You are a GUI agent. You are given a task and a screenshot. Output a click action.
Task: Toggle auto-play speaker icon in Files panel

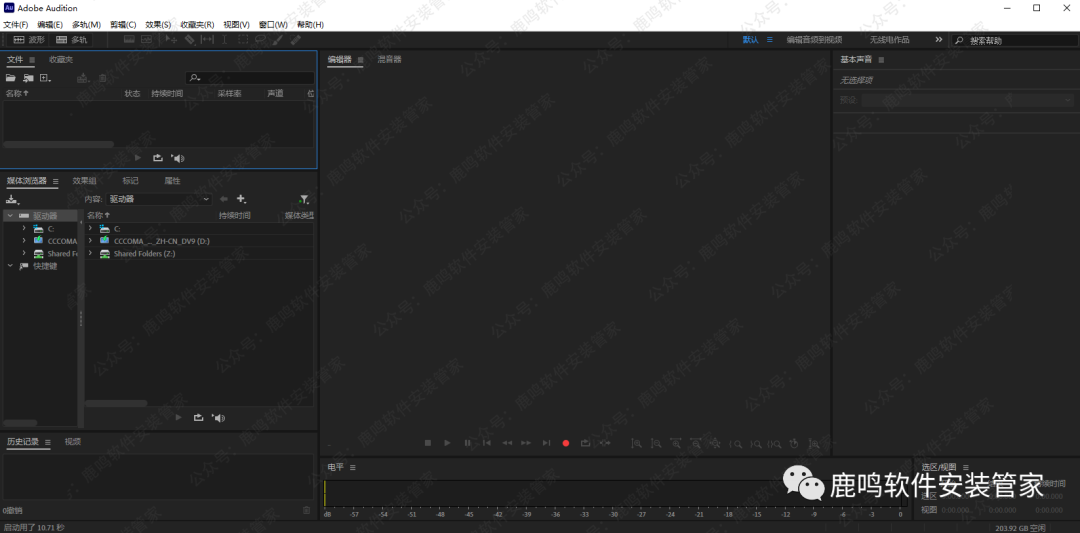point(178,158)
